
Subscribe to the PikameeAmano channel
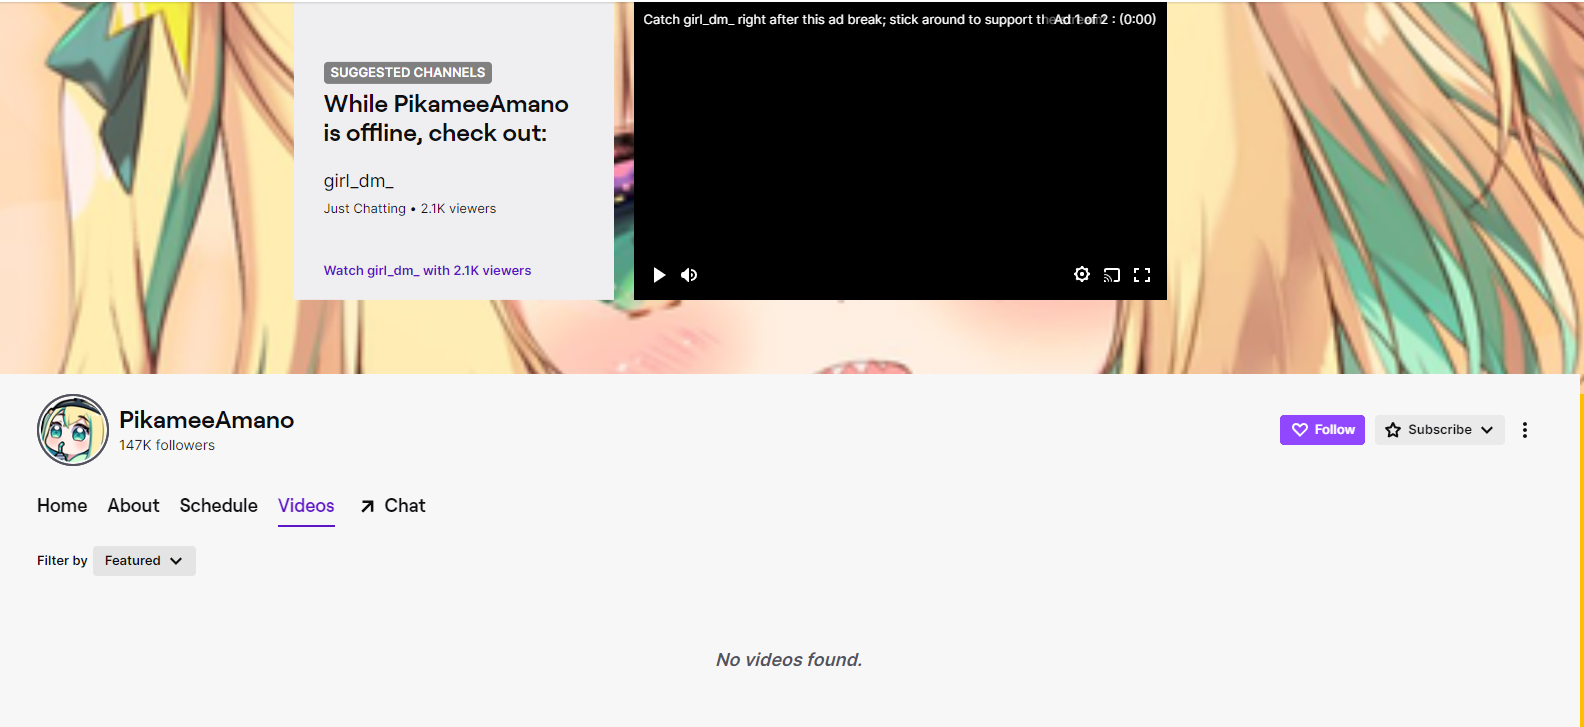pyautogui.click(x=1440, y=430)
